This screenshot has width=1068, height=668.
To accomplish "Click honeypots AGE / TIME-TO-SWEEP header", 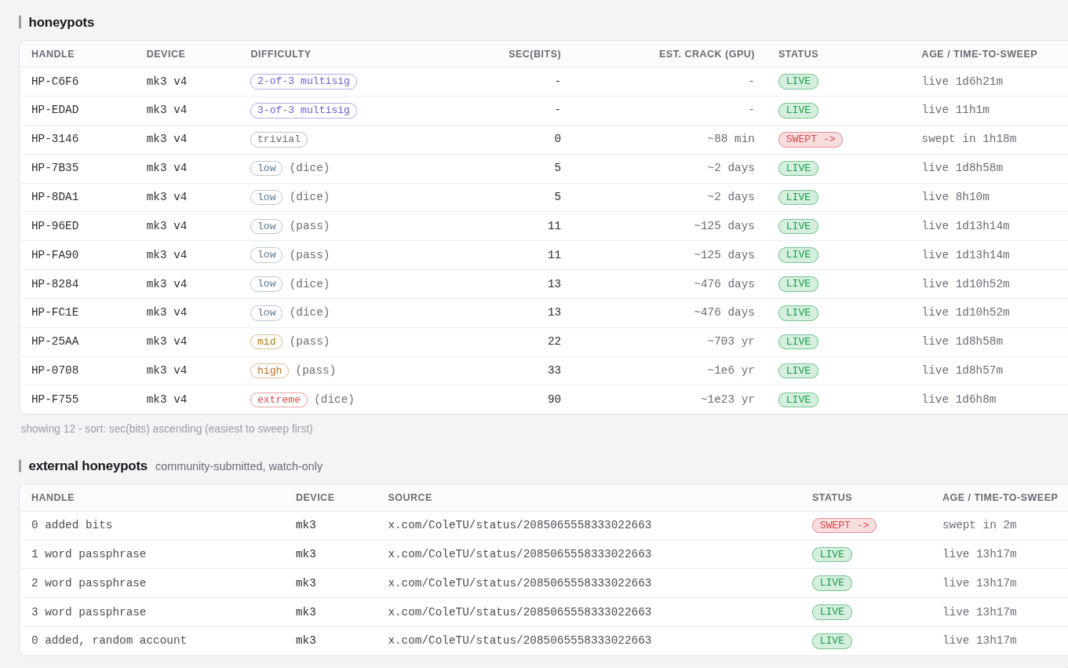I will click(979, 54).
